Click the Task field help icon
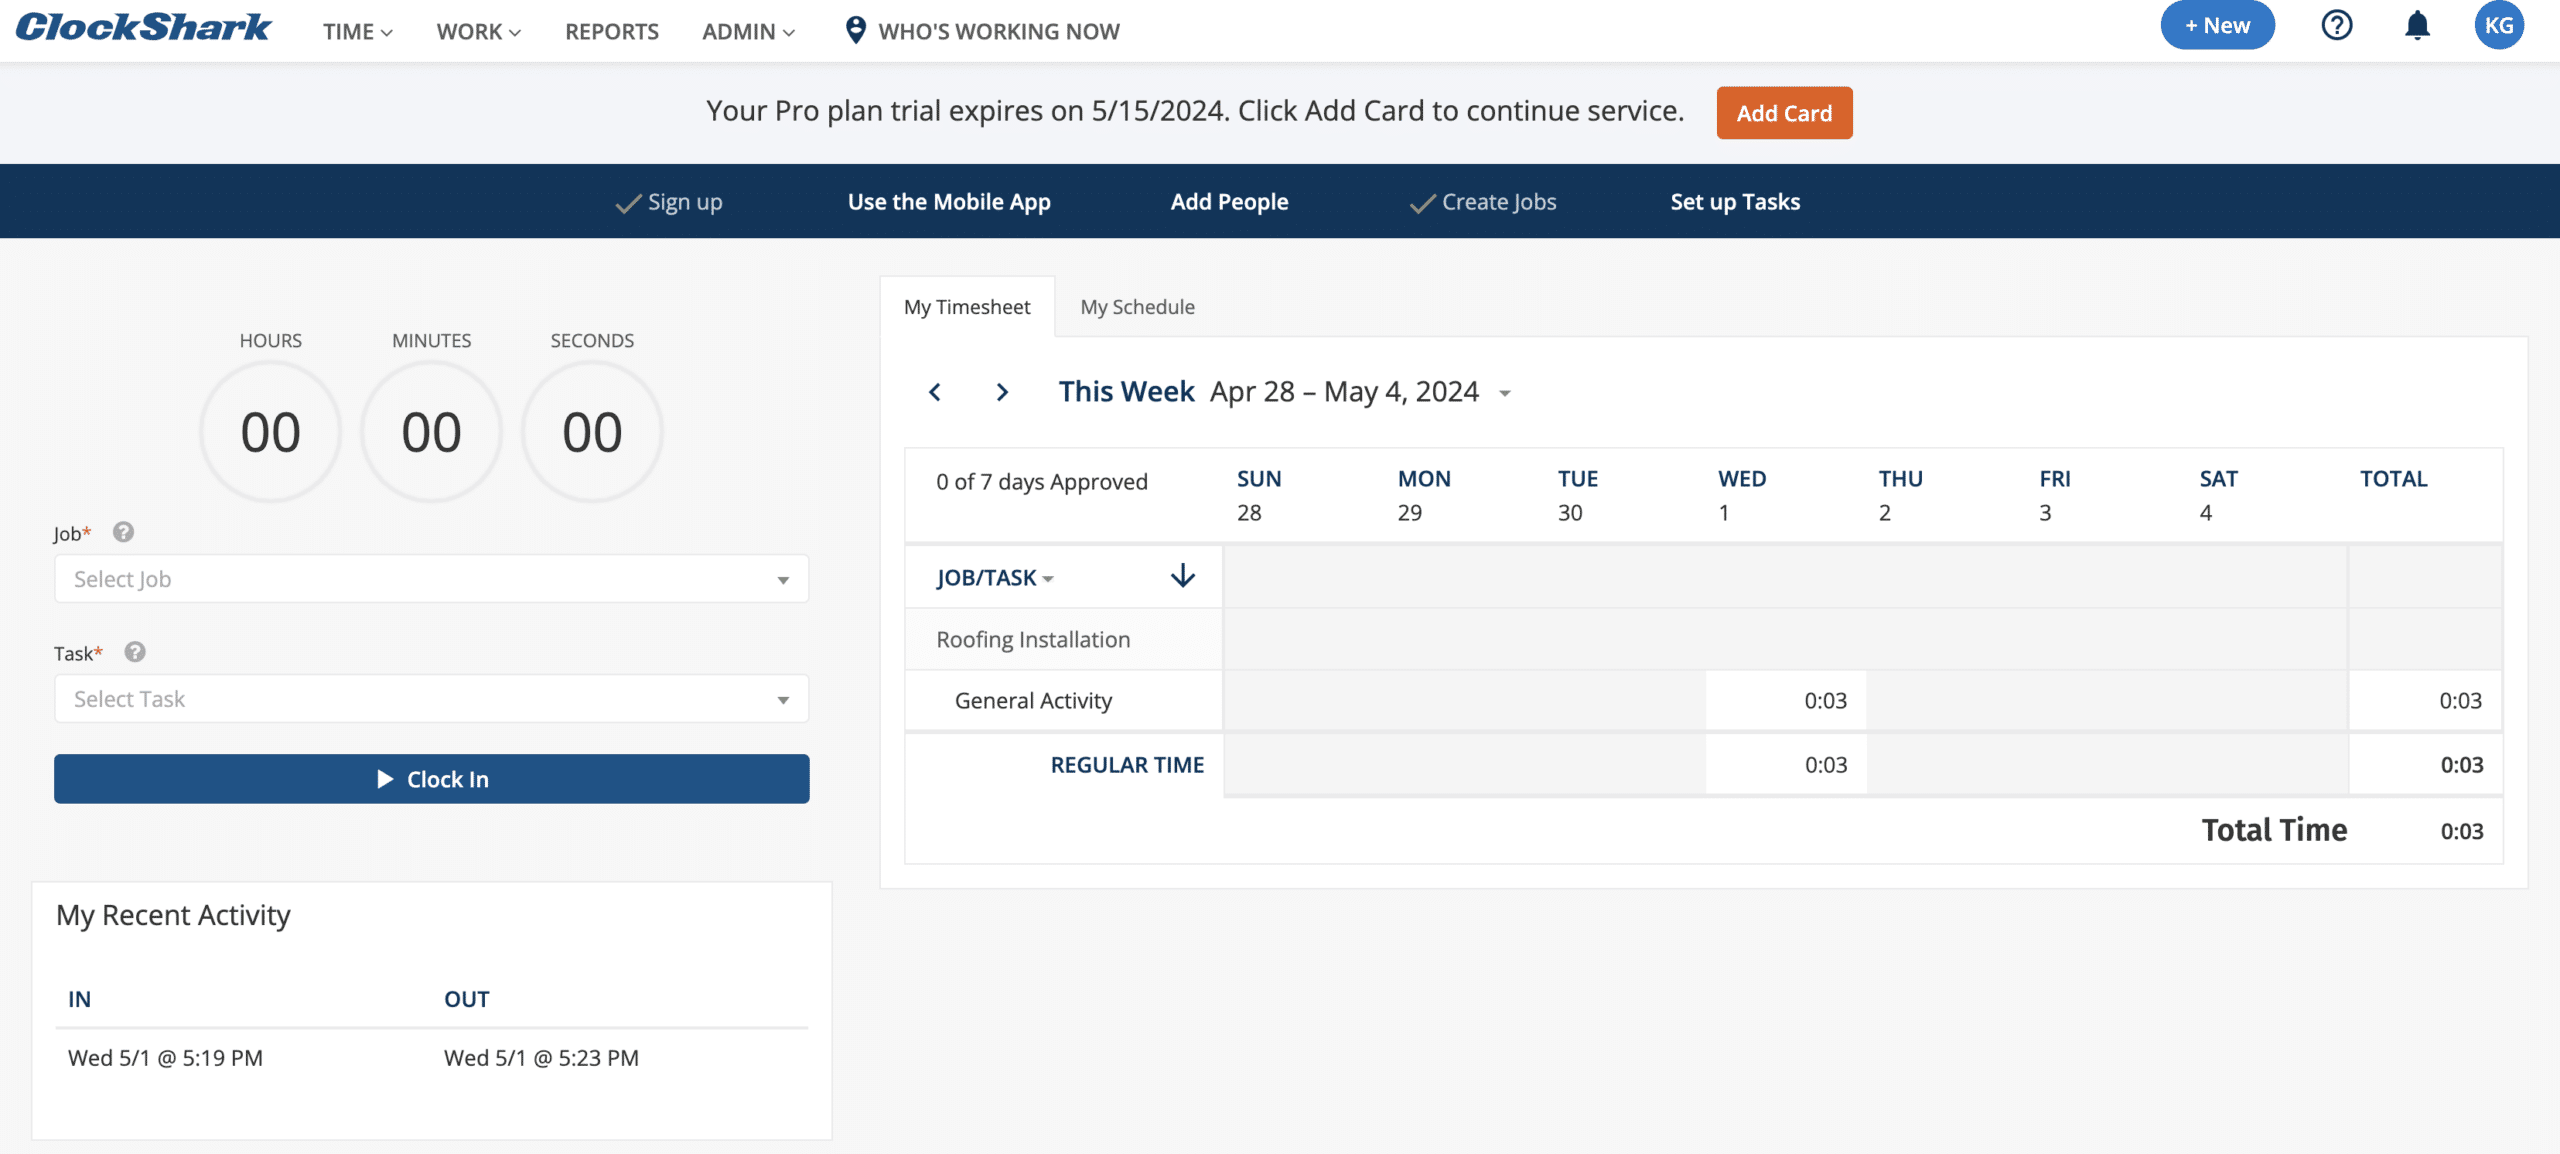This screenshot has width=2560, height=1154. tap(135, 652)
